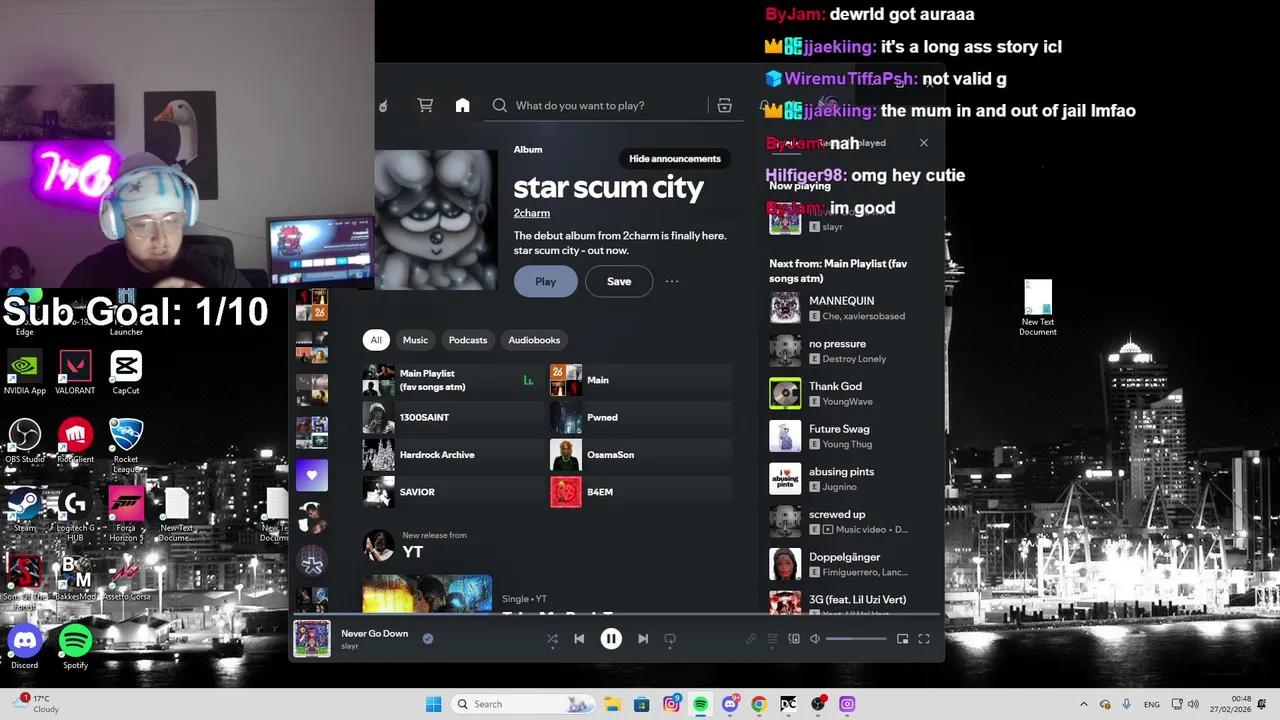
Task: Toggle repeat mode in player bar
Action: coord(670,639)
